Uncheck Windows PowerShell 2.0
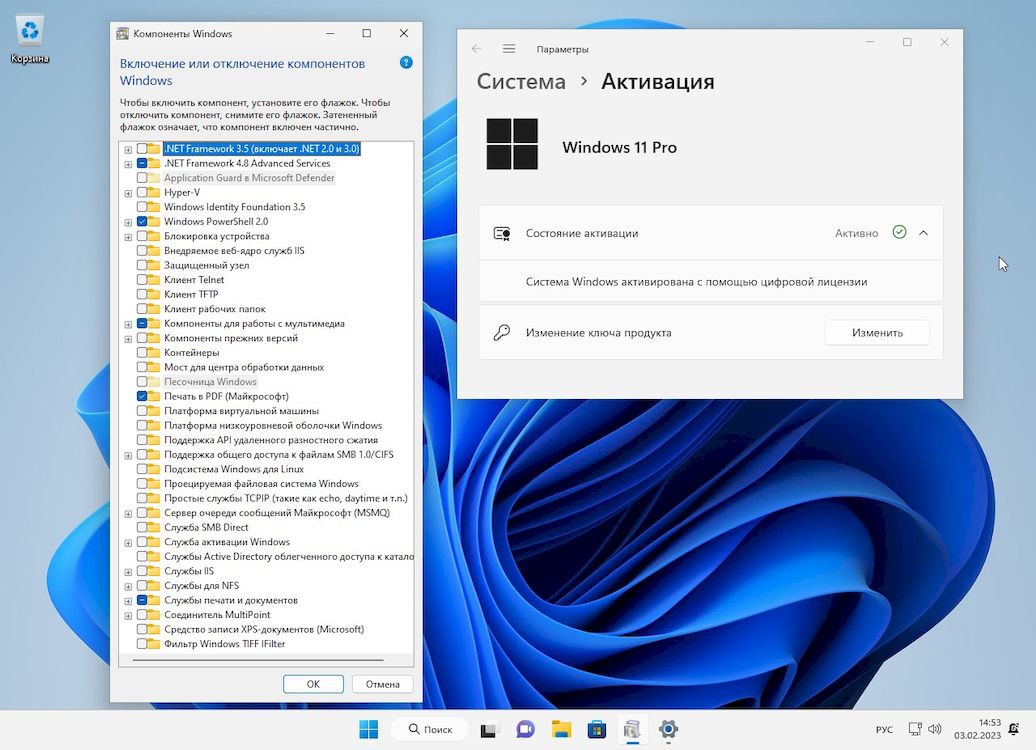The image size is (1036, 750). click(142, 221)
